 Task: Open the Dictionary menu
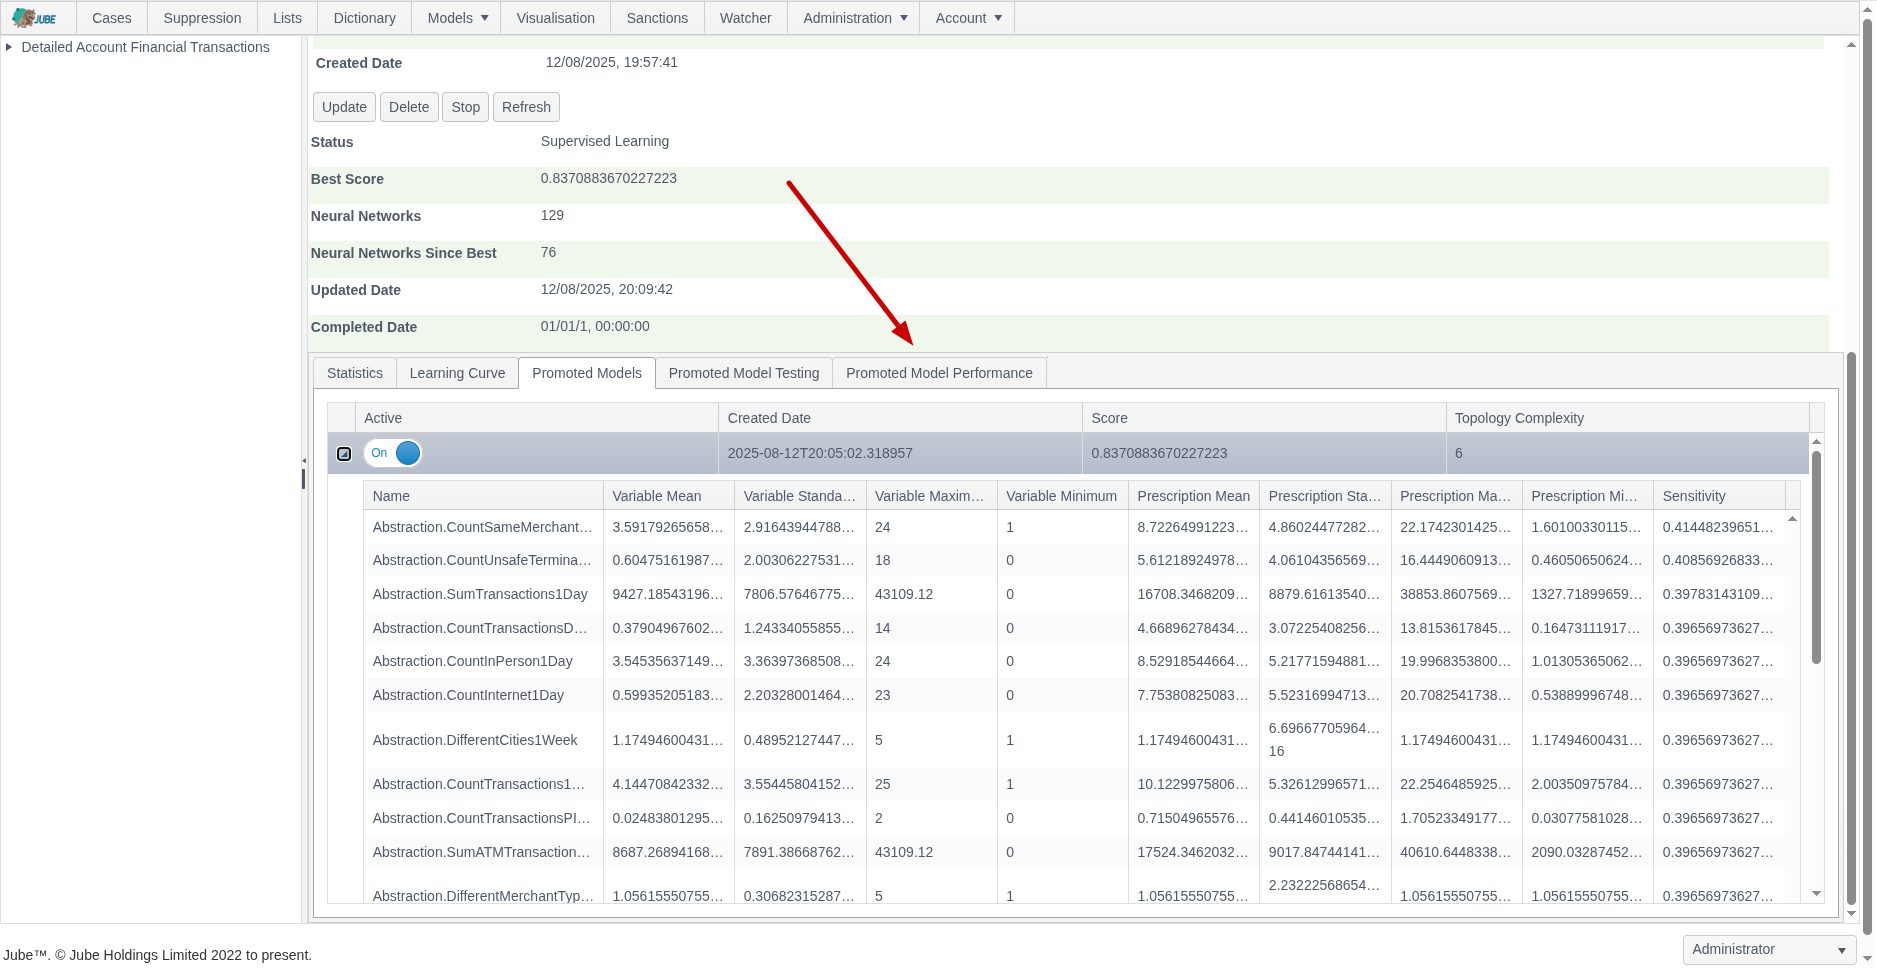tap(364, 18)
